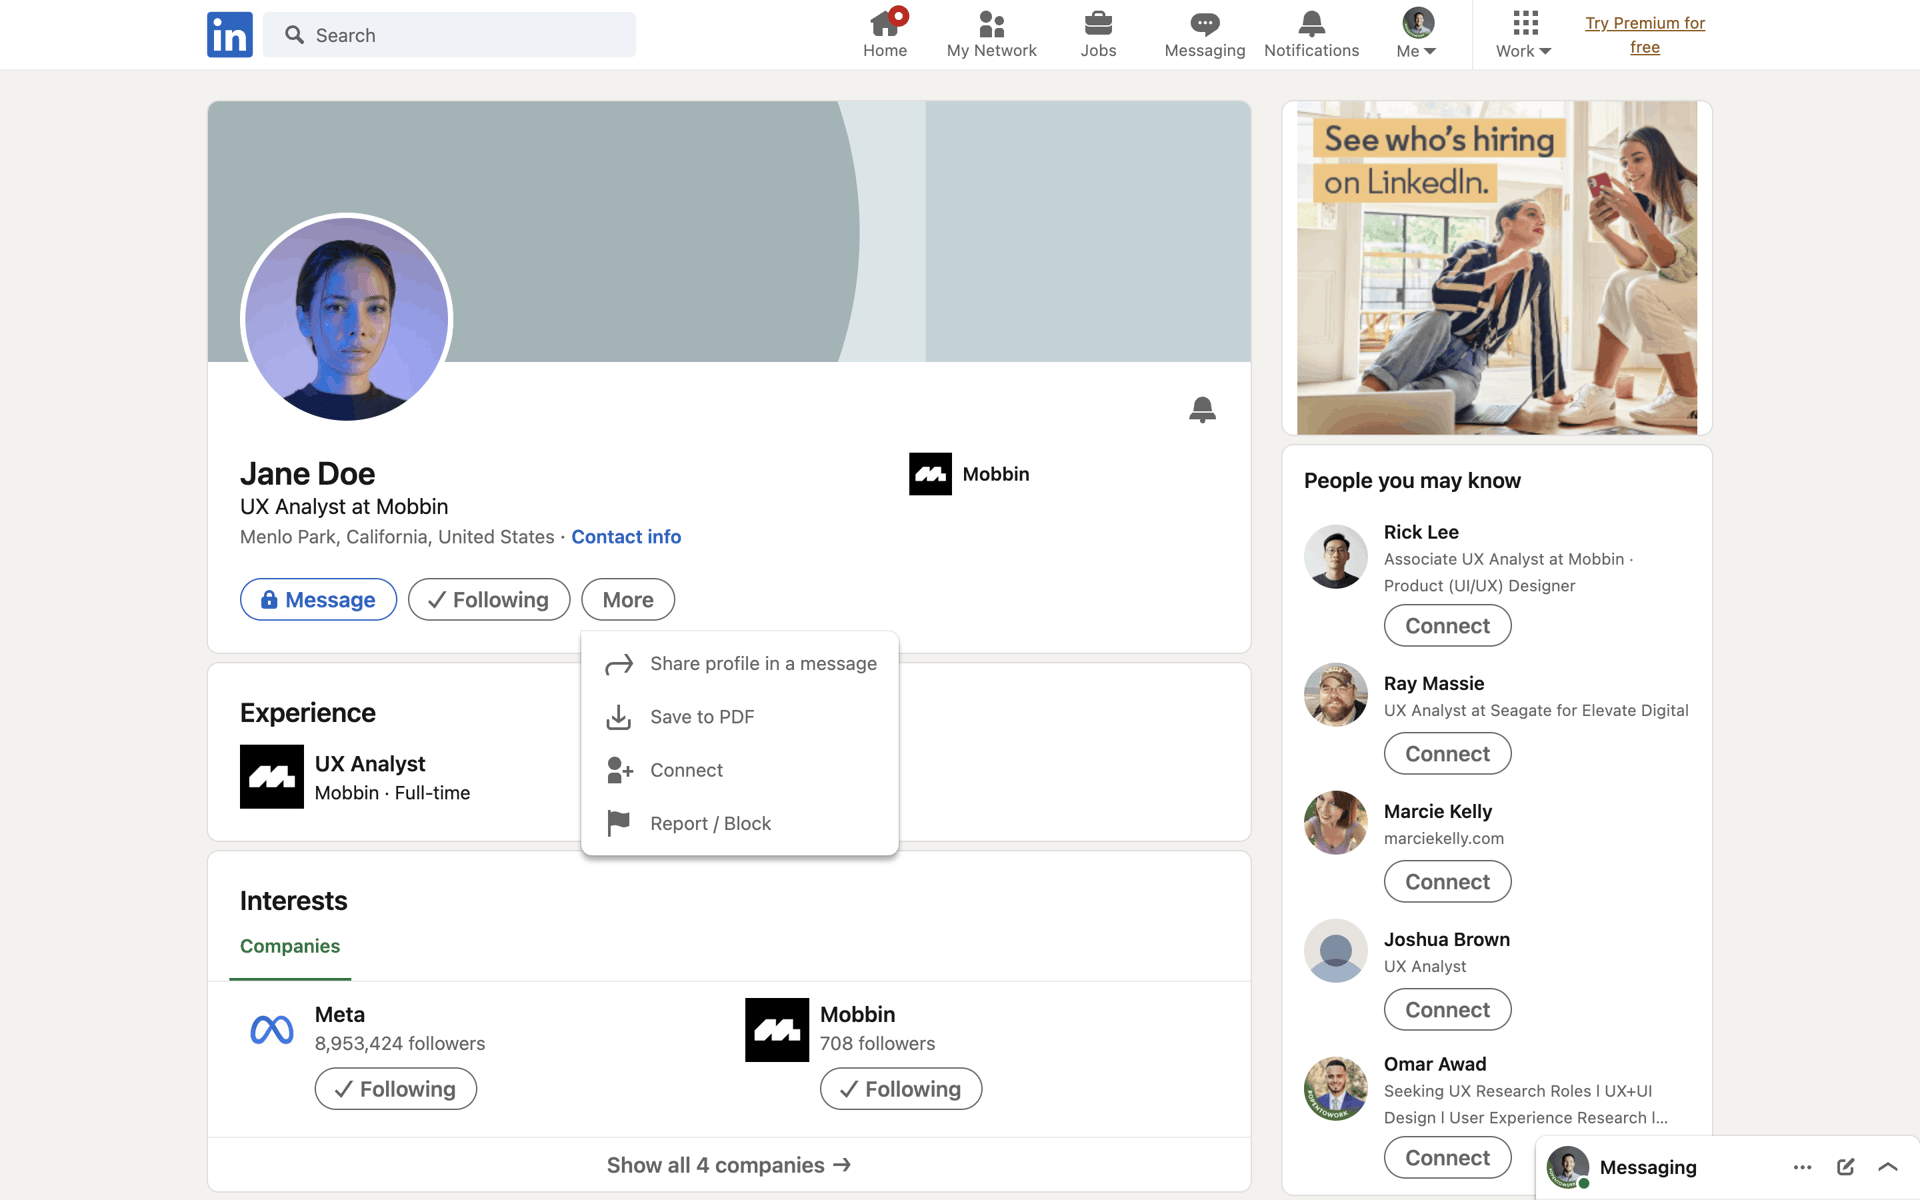1920x1200 pixels.
Task: Open the Jobs briefcase icon
Action: point(1098,34)
